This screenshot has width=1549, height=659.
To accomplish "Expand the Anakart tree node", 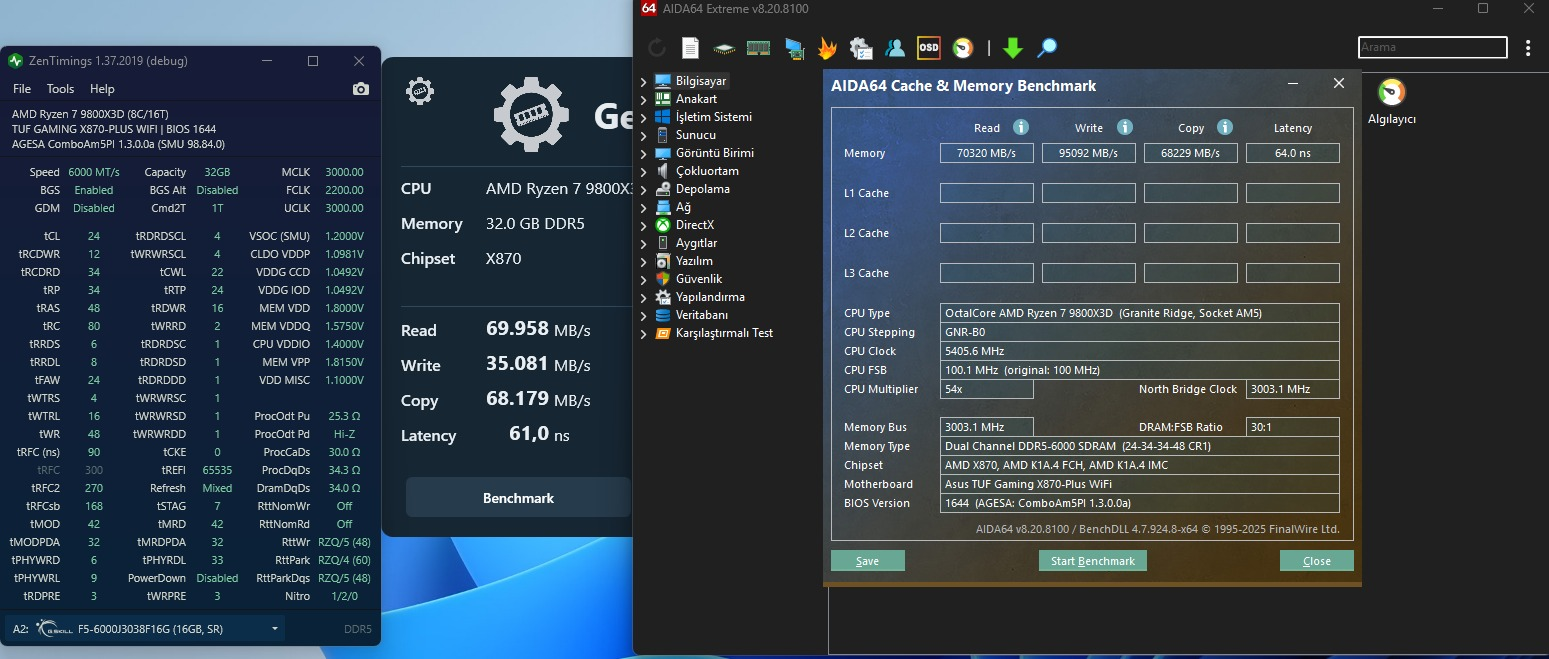I will click(644, 99).
